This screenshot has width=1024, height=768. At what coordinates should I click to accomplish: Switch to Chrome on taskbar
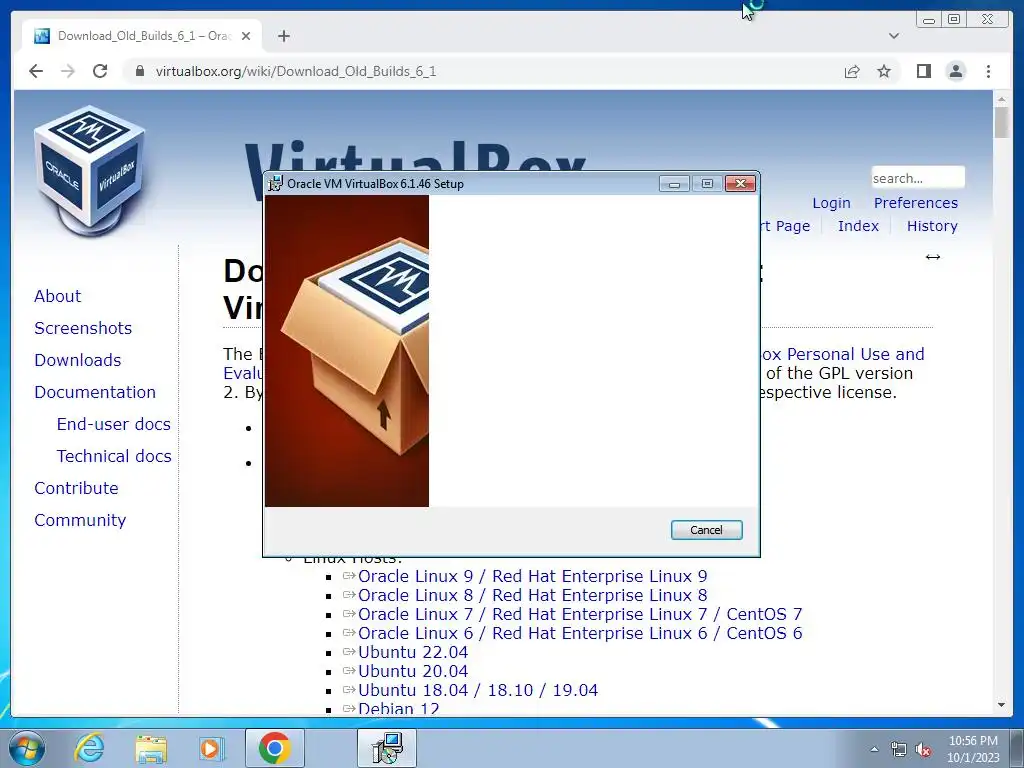point(274,748)
